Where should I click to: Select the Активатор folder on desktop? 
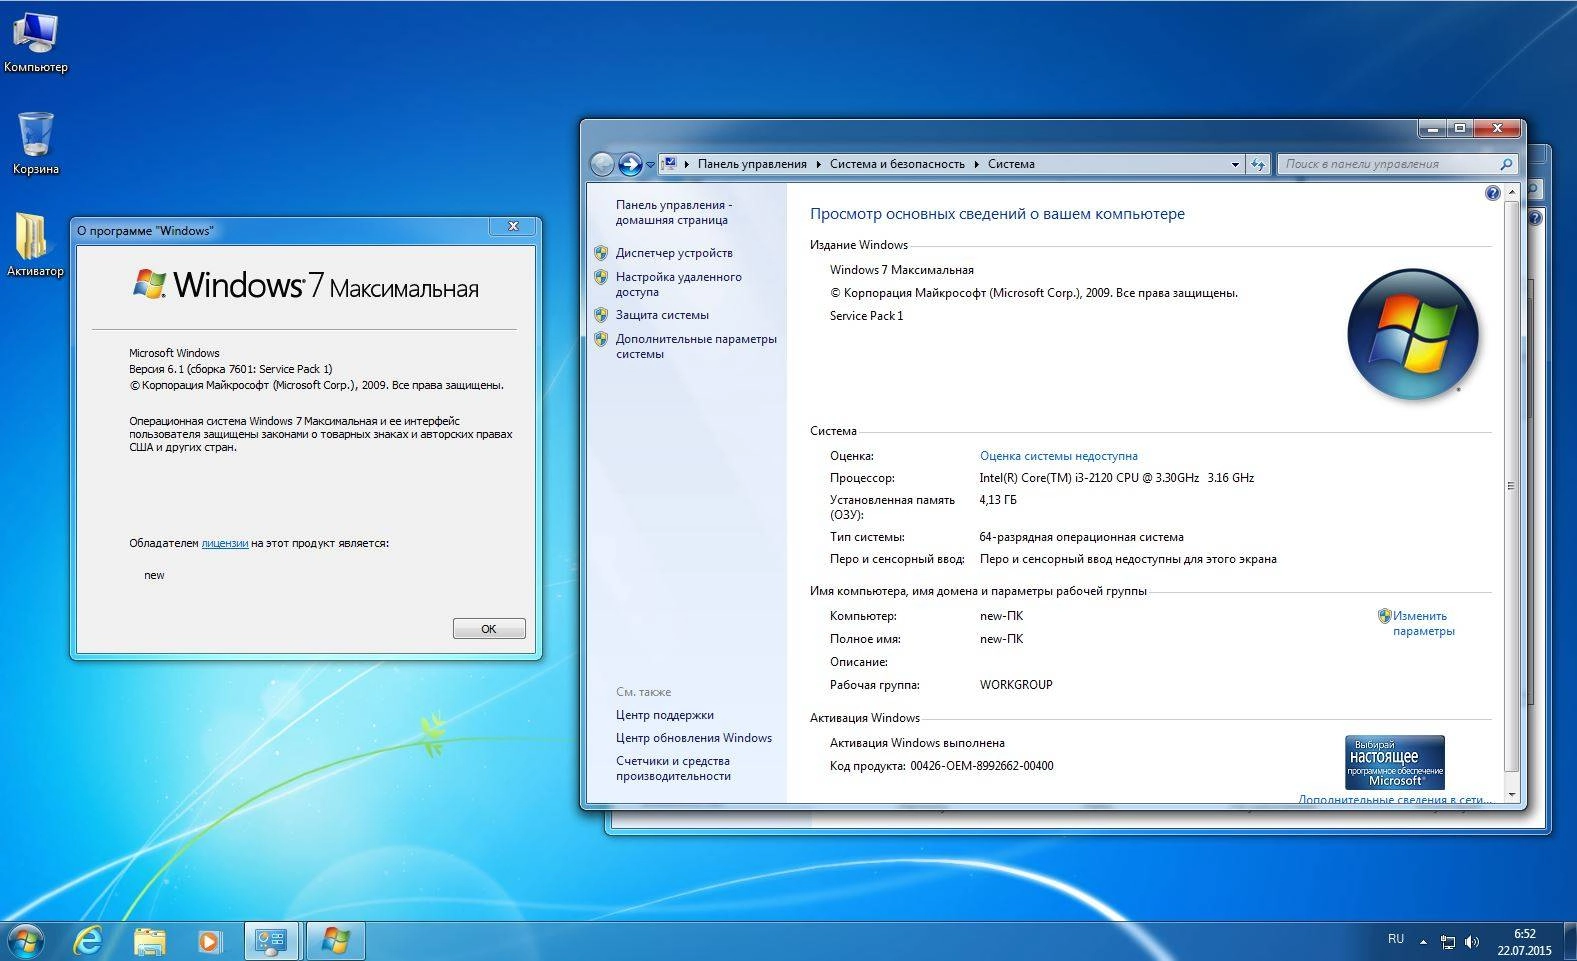(35, 245)
